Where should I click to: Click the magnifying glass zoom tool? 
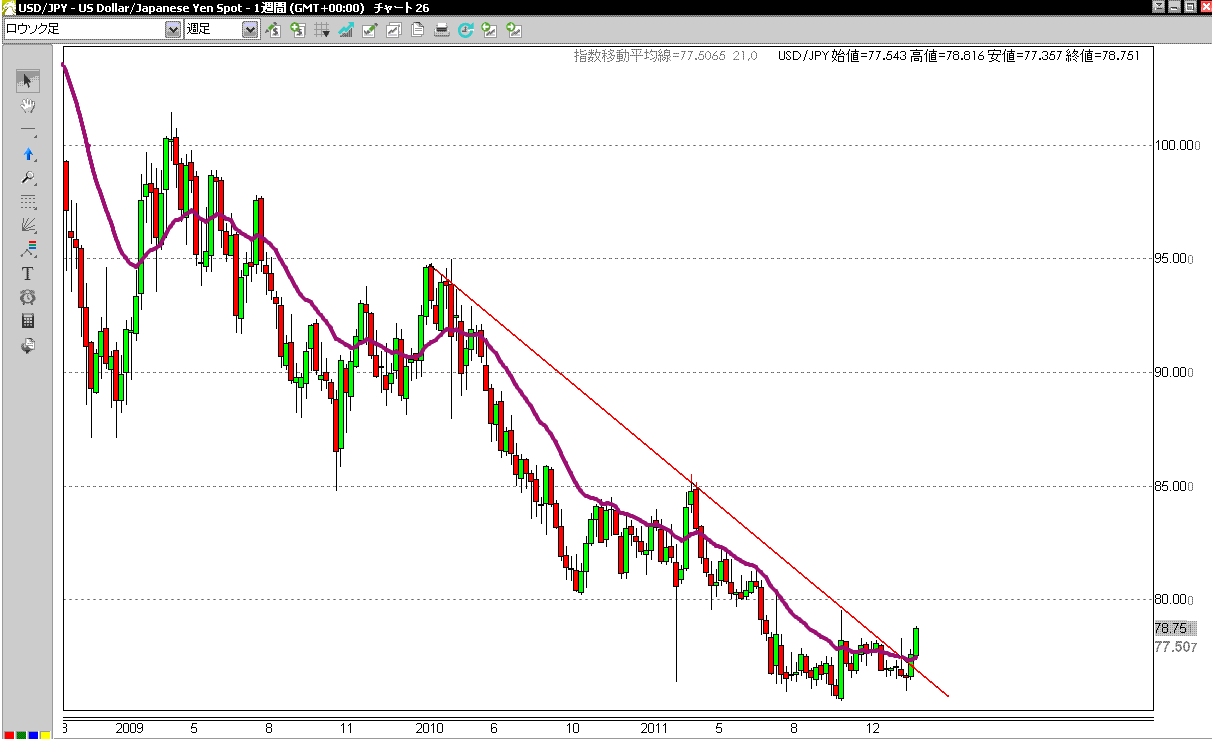pyautogui.click(x=28, y=178)
